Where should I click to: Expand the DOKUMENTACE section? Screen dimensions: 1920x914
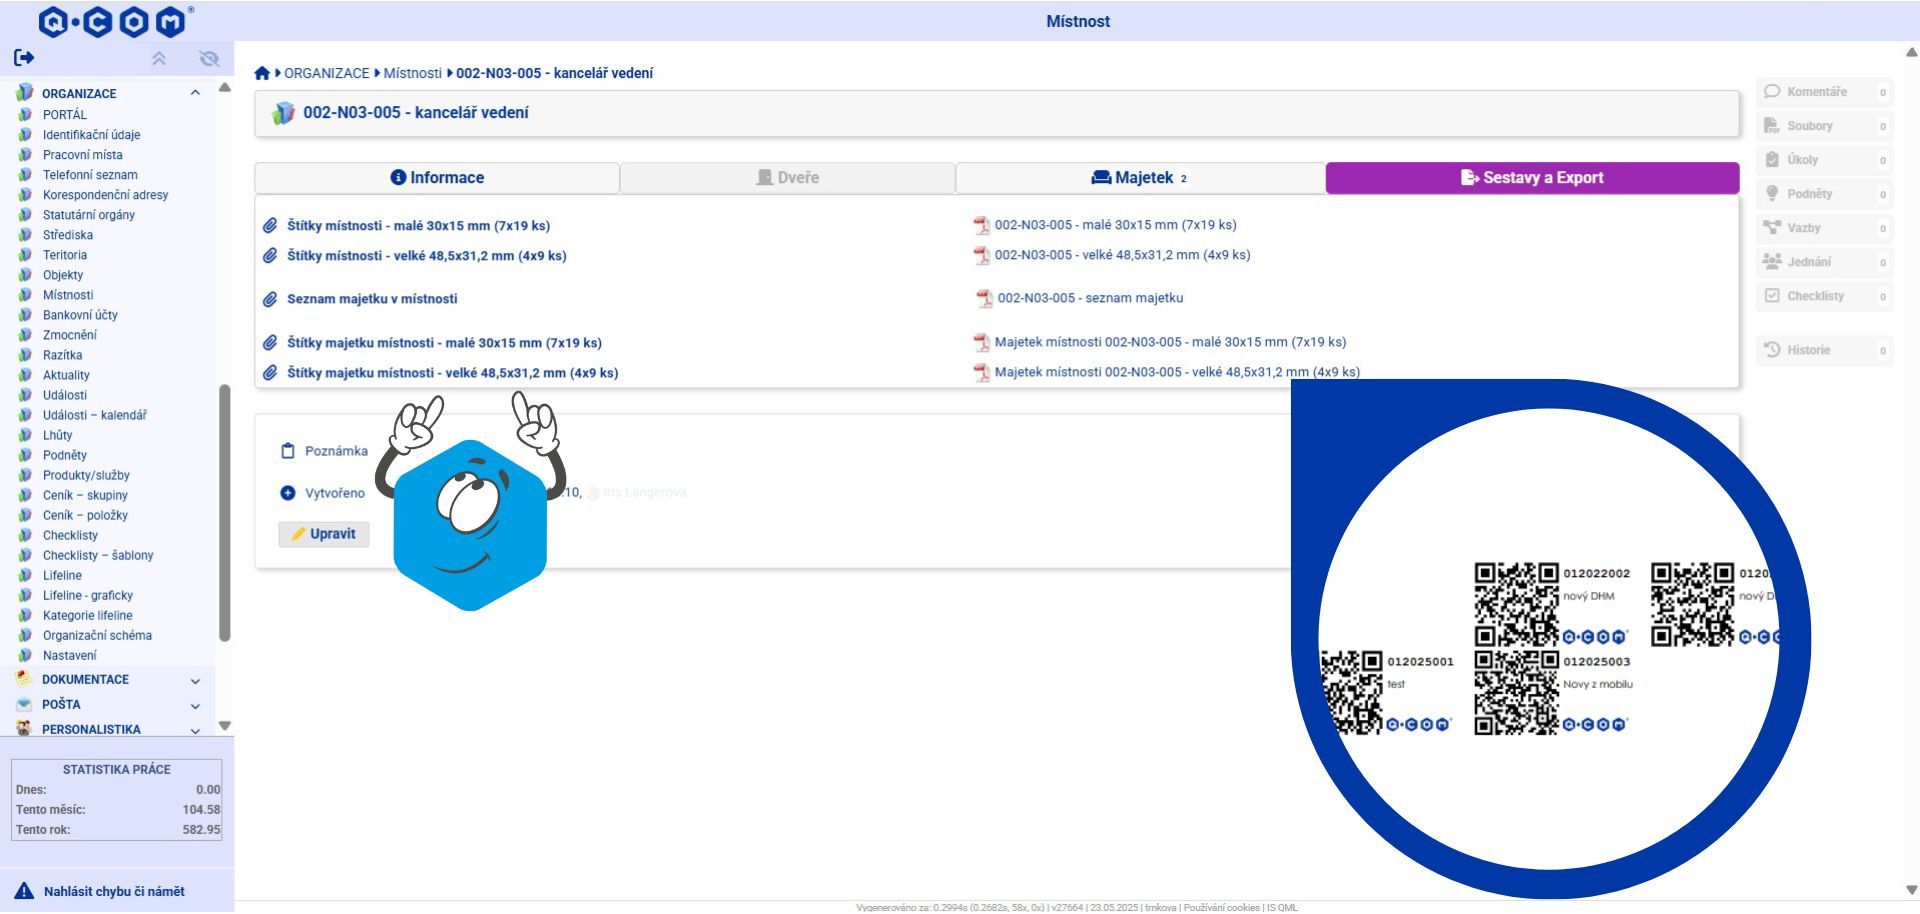pyautogui.click(x=195, y=681)
